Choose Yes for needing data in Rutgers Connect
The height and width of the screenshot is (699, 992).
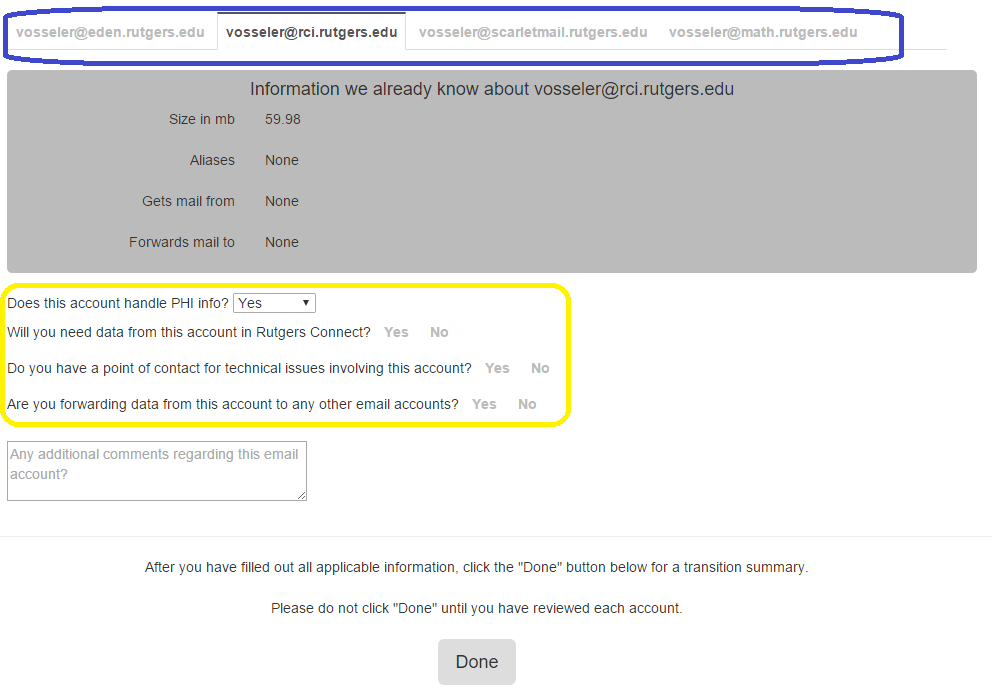point(396,332)
